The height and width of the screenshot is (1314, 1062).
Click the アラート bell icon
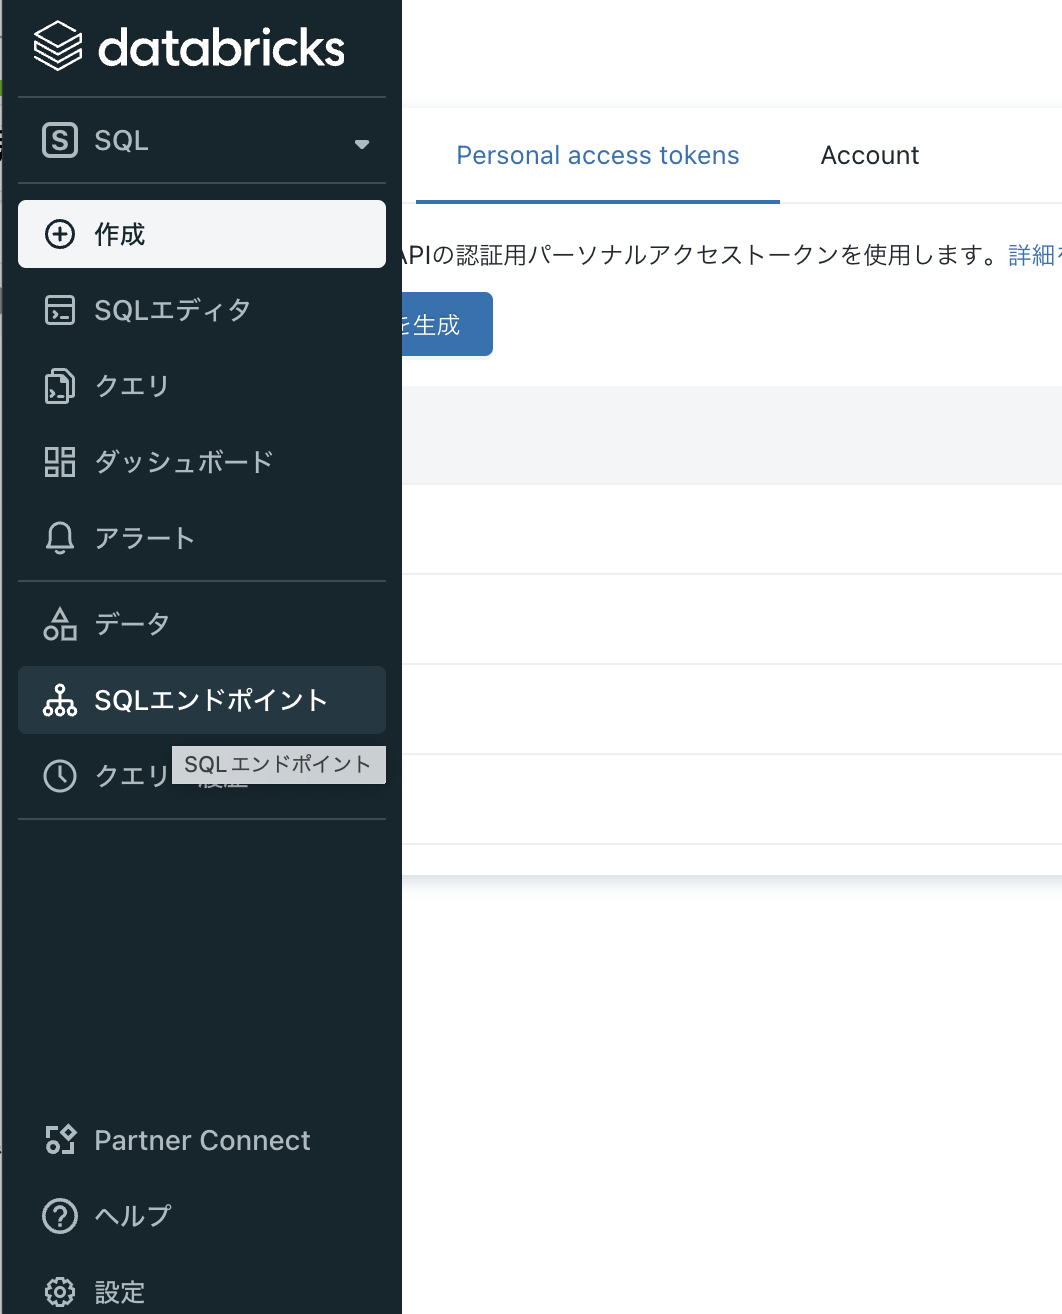60,538
